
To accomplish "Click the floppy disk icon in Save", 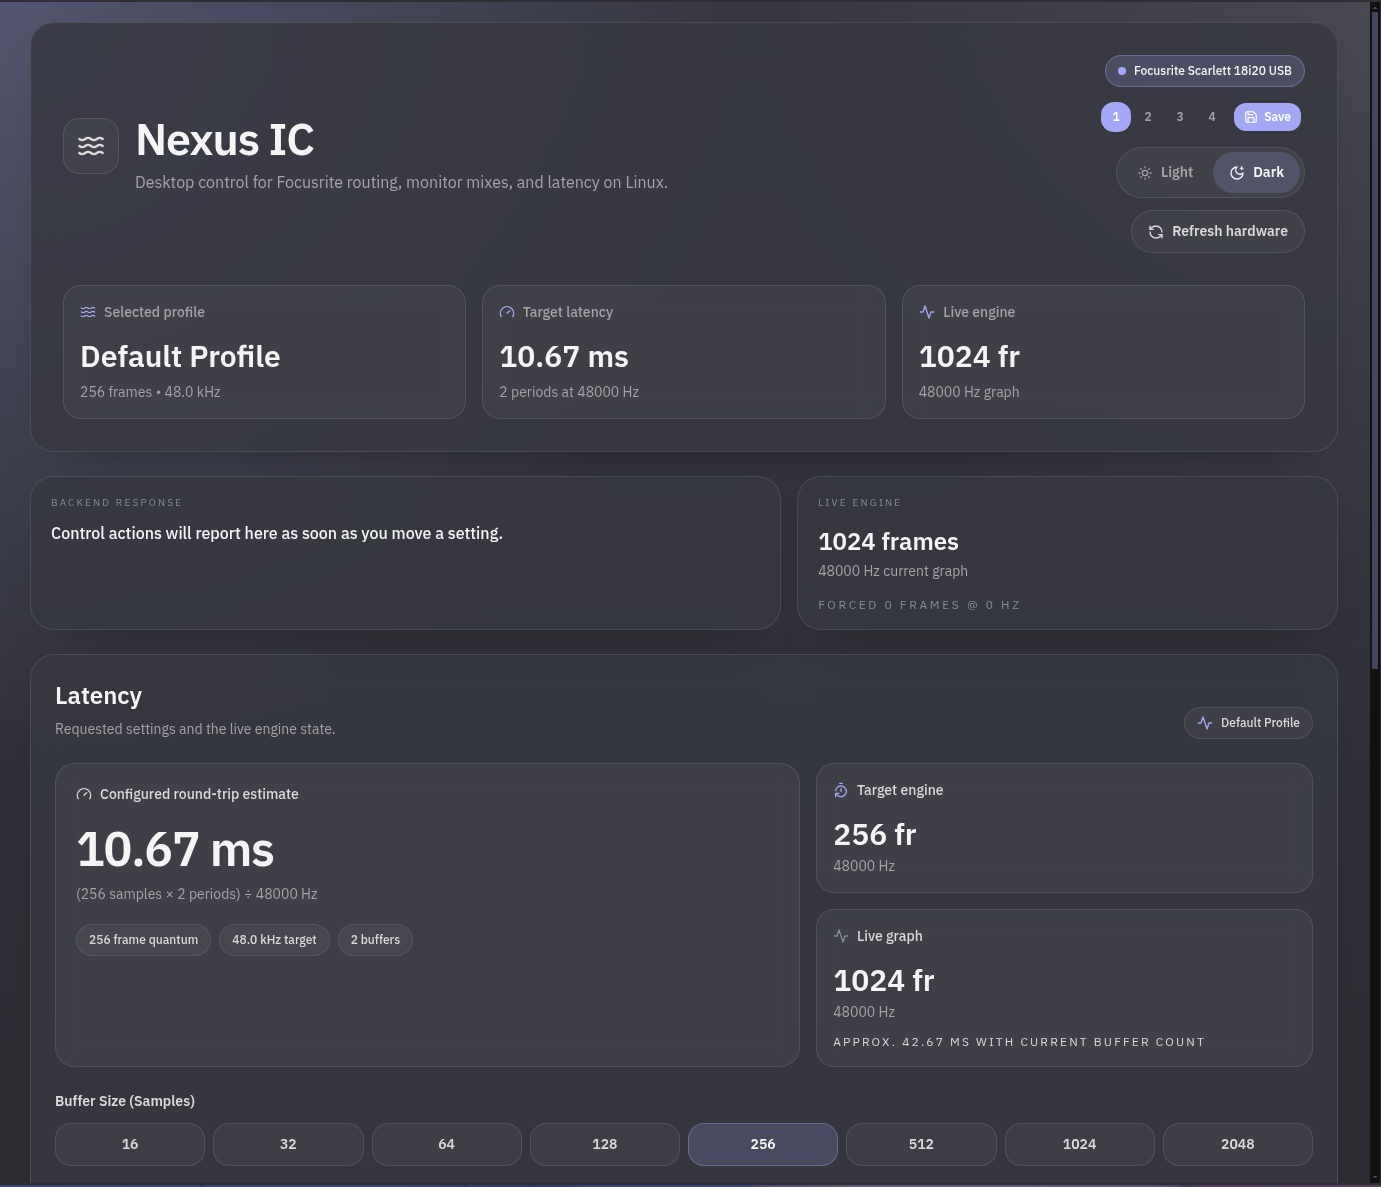I will click(x=1251, y=117).
